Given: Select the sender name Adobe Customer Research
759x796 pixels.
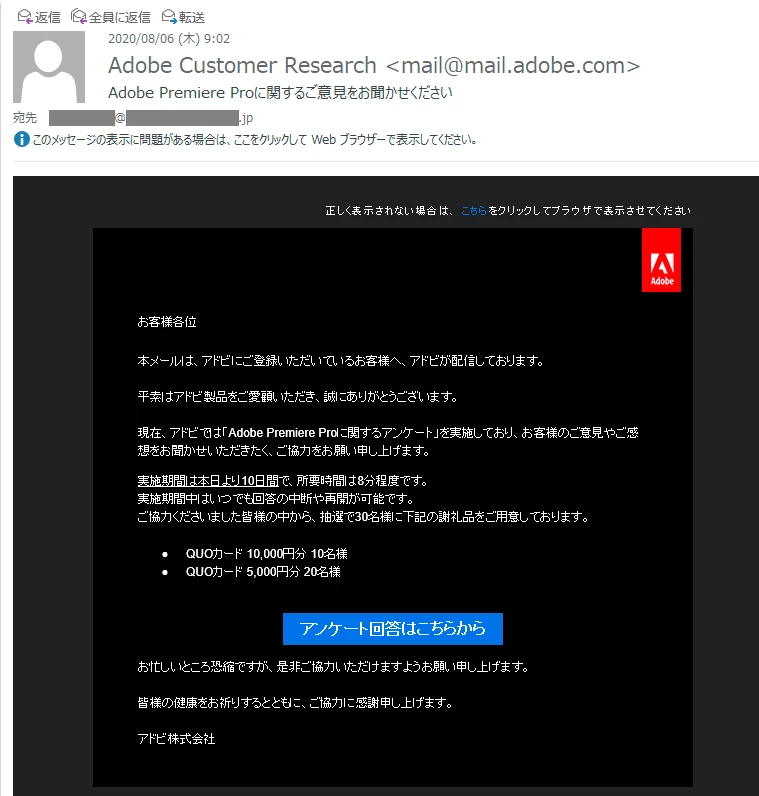Looking at the screenshot, I should (242, 65).
